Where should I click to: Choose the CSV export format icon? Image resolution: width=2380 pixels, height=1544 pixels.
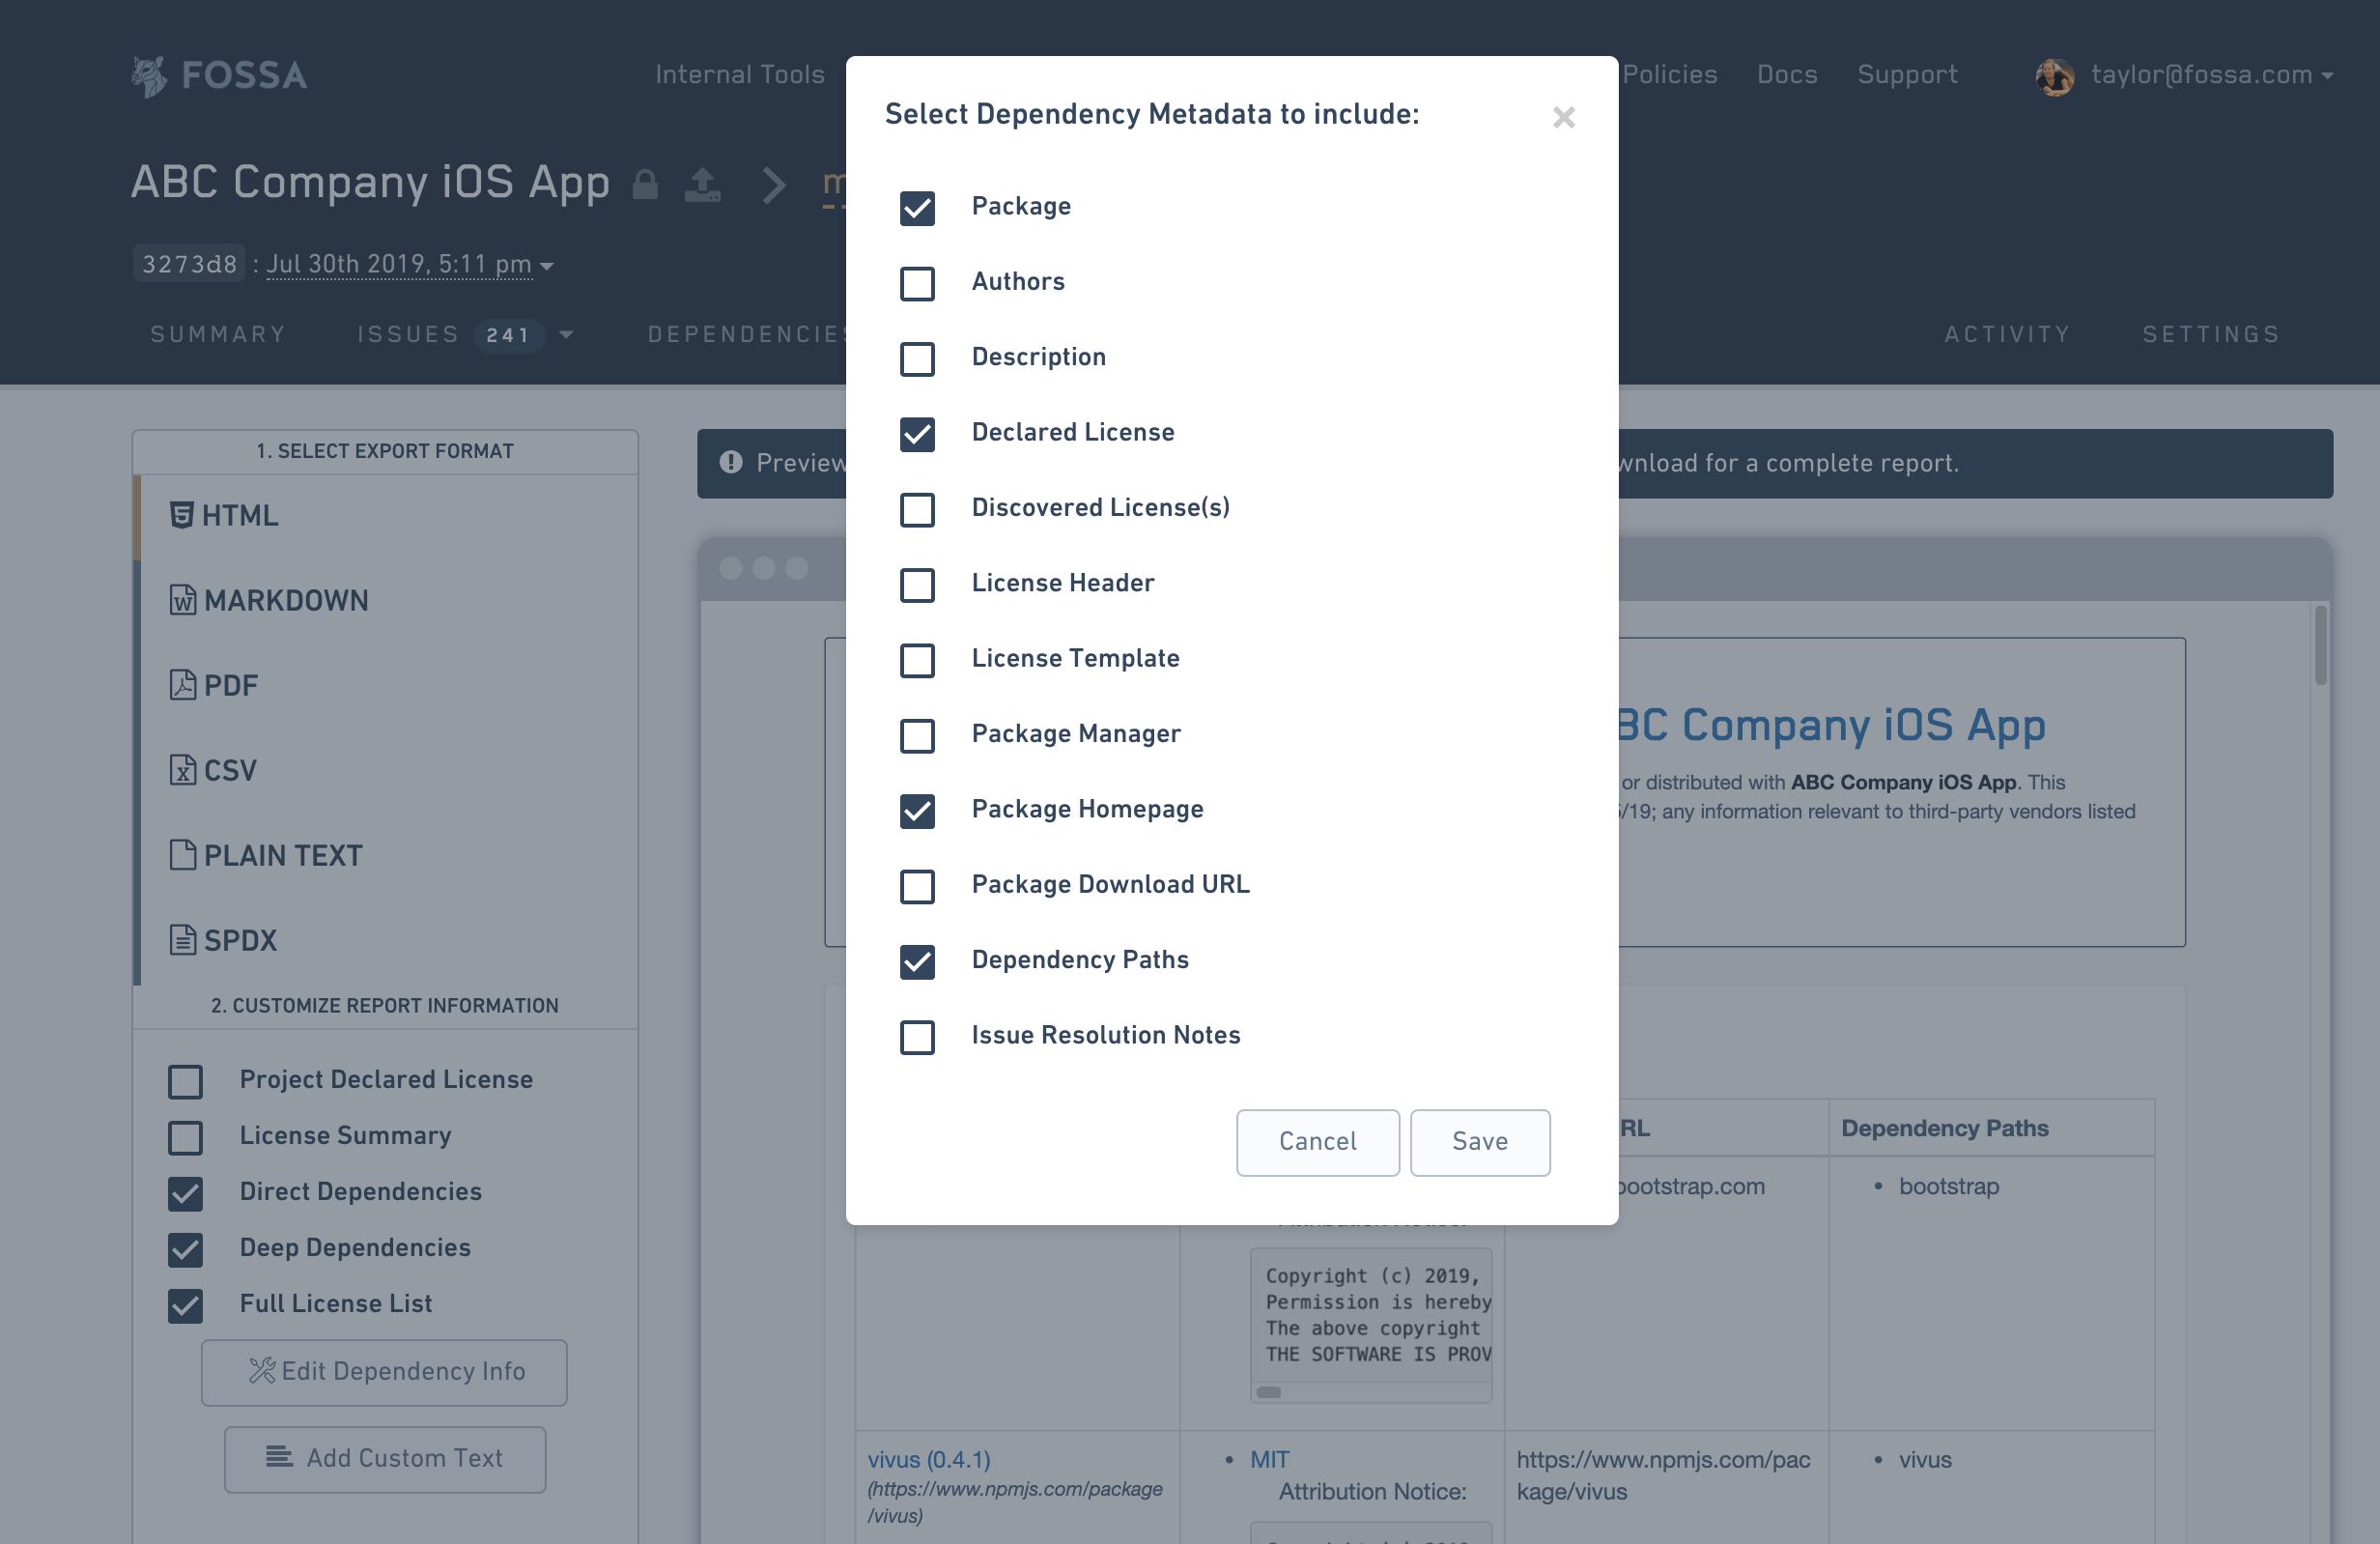(182, 770)
